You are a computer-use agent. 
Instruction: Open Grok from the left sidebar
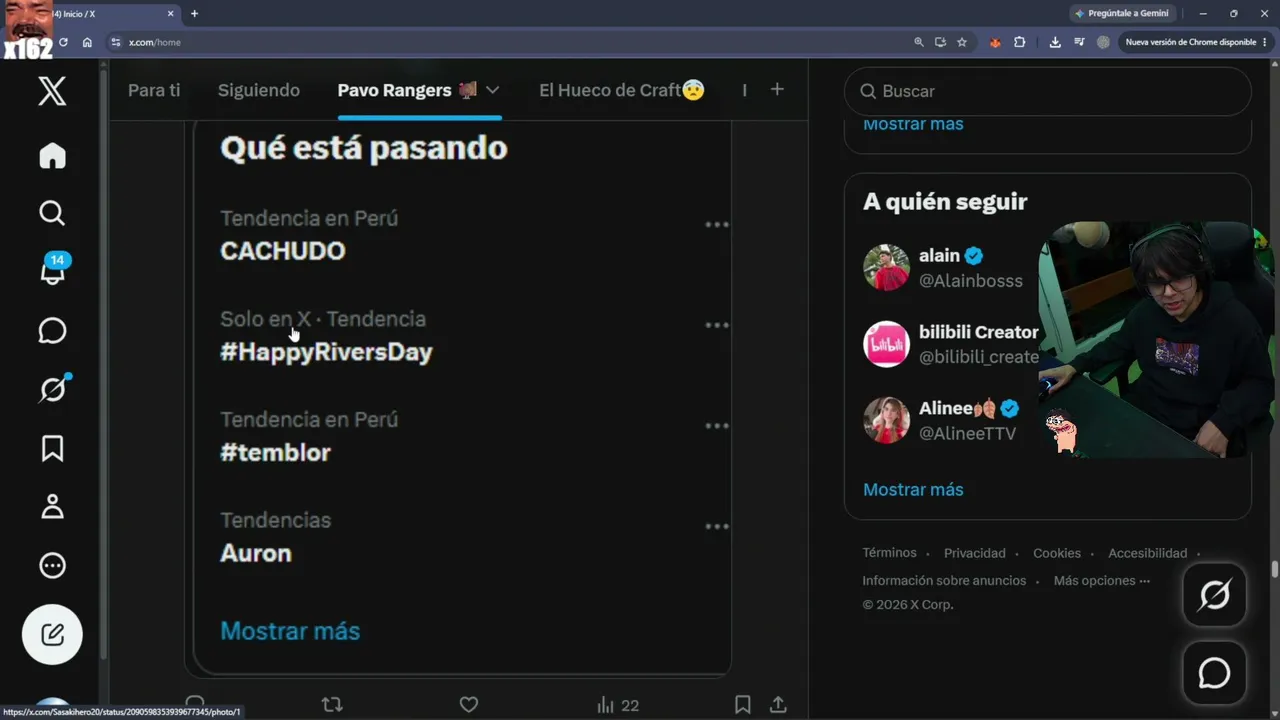[54, 388]
